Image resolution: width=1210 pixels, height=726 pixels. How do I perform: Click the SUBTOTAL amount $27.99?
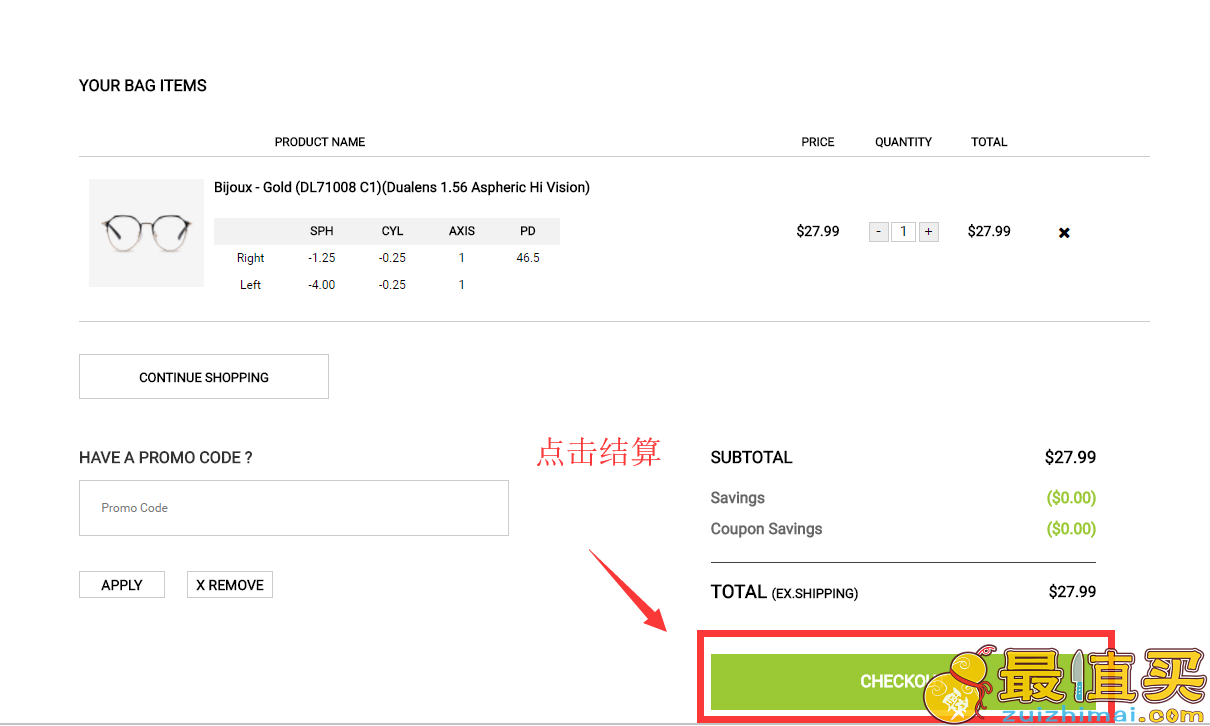(1070, 457)
